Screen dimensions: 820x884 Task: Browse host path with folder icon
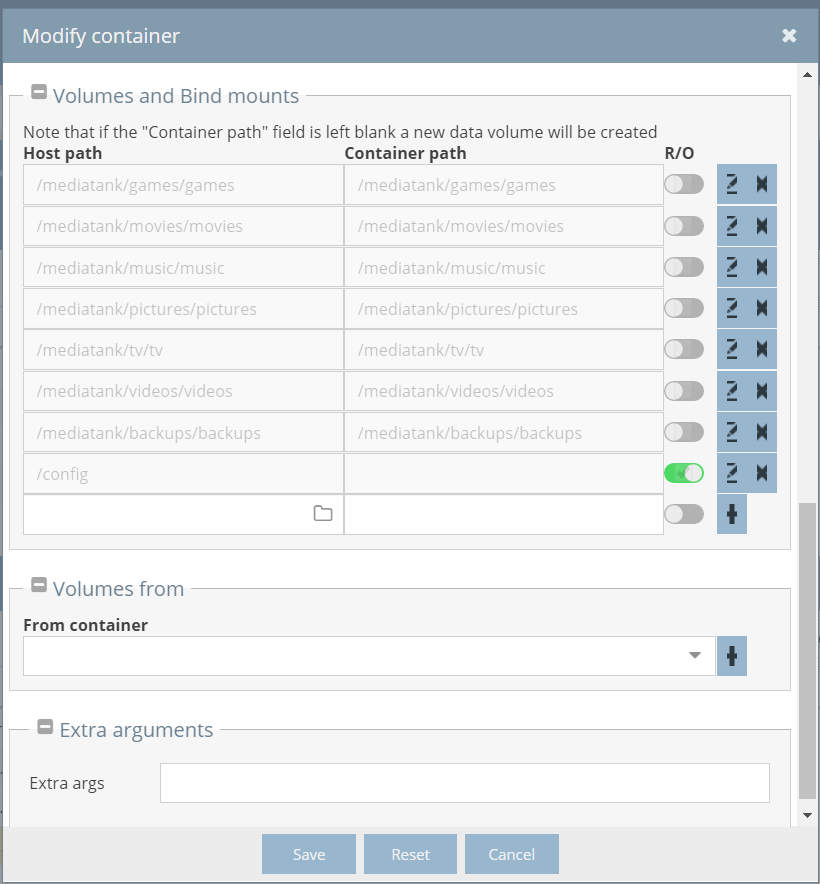pyautogui.click(x=323, y=514)
